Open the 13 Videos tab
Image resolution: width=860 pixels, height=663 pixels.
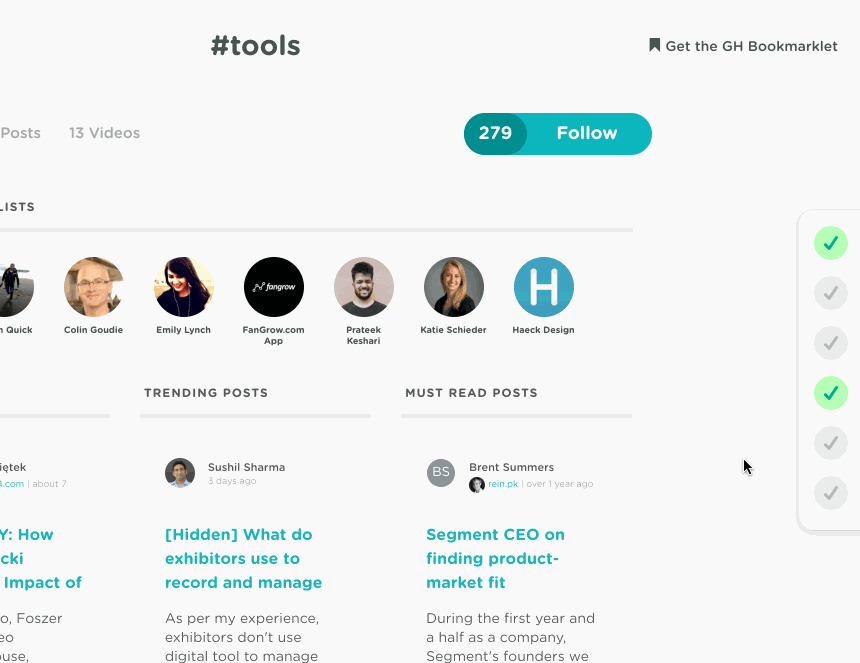tap(104, 133)
